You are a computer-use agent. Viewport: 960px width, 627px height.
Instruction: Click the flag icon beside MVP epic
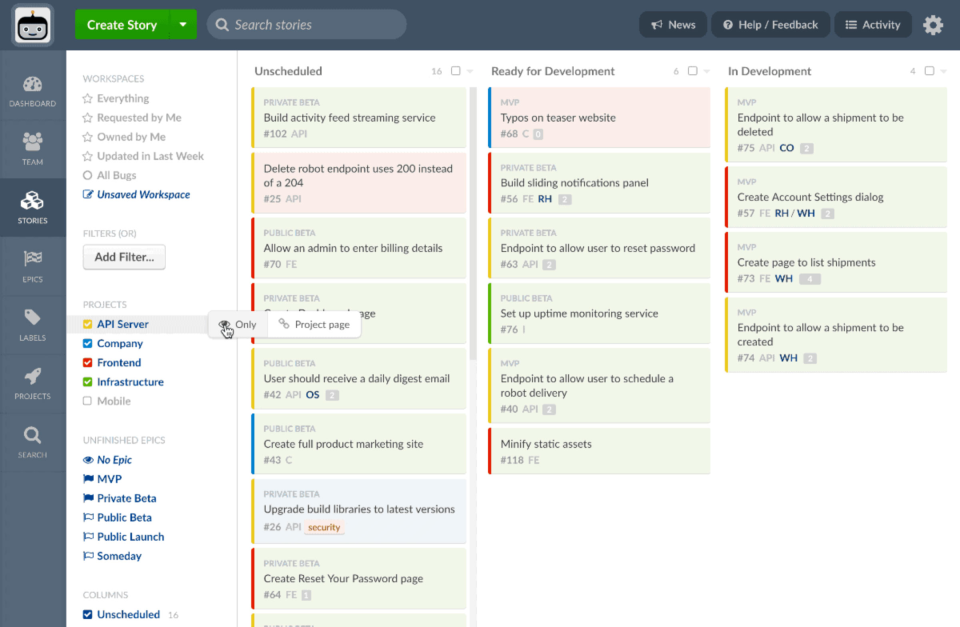(88, 479)
